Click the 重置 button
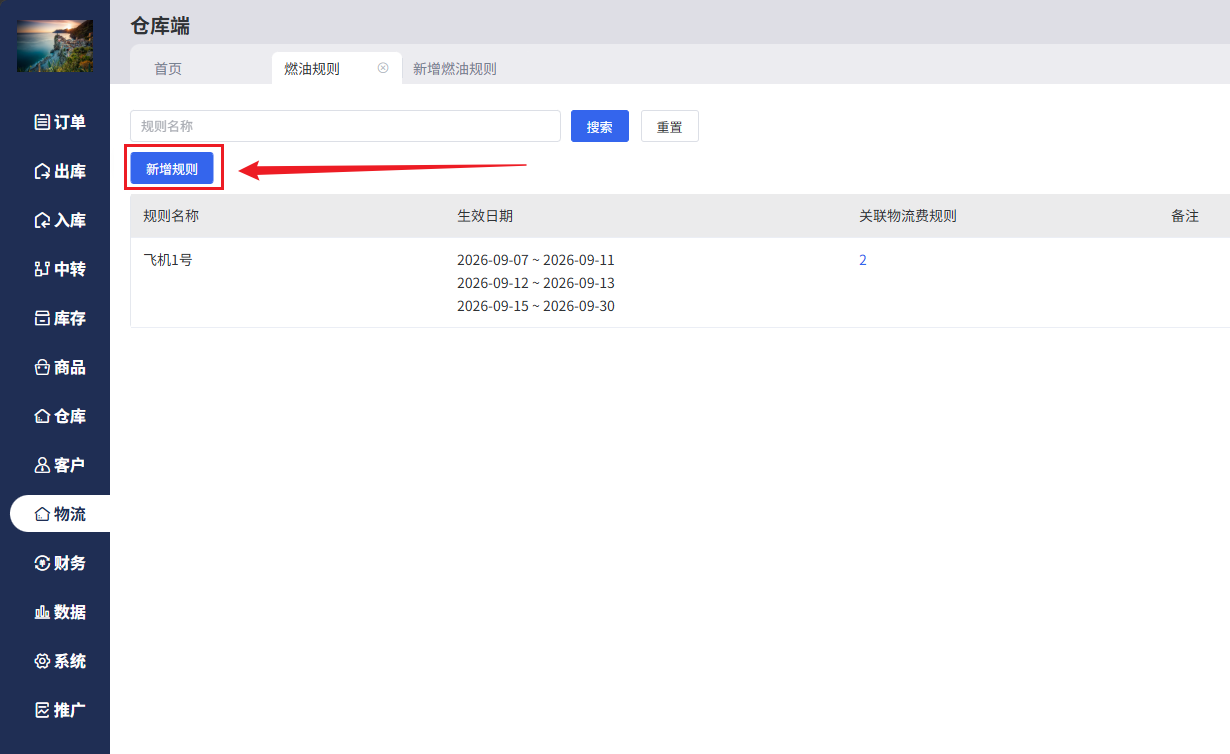 click(x=670, y=126)
